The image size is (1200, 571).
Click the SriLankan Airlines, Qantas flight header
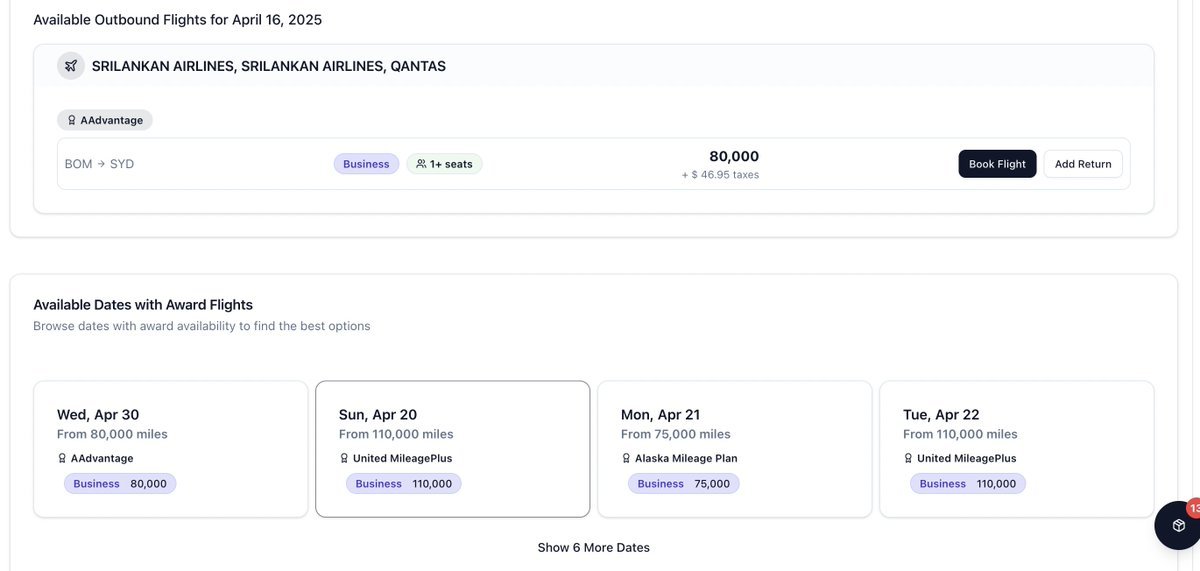point(268,66)
